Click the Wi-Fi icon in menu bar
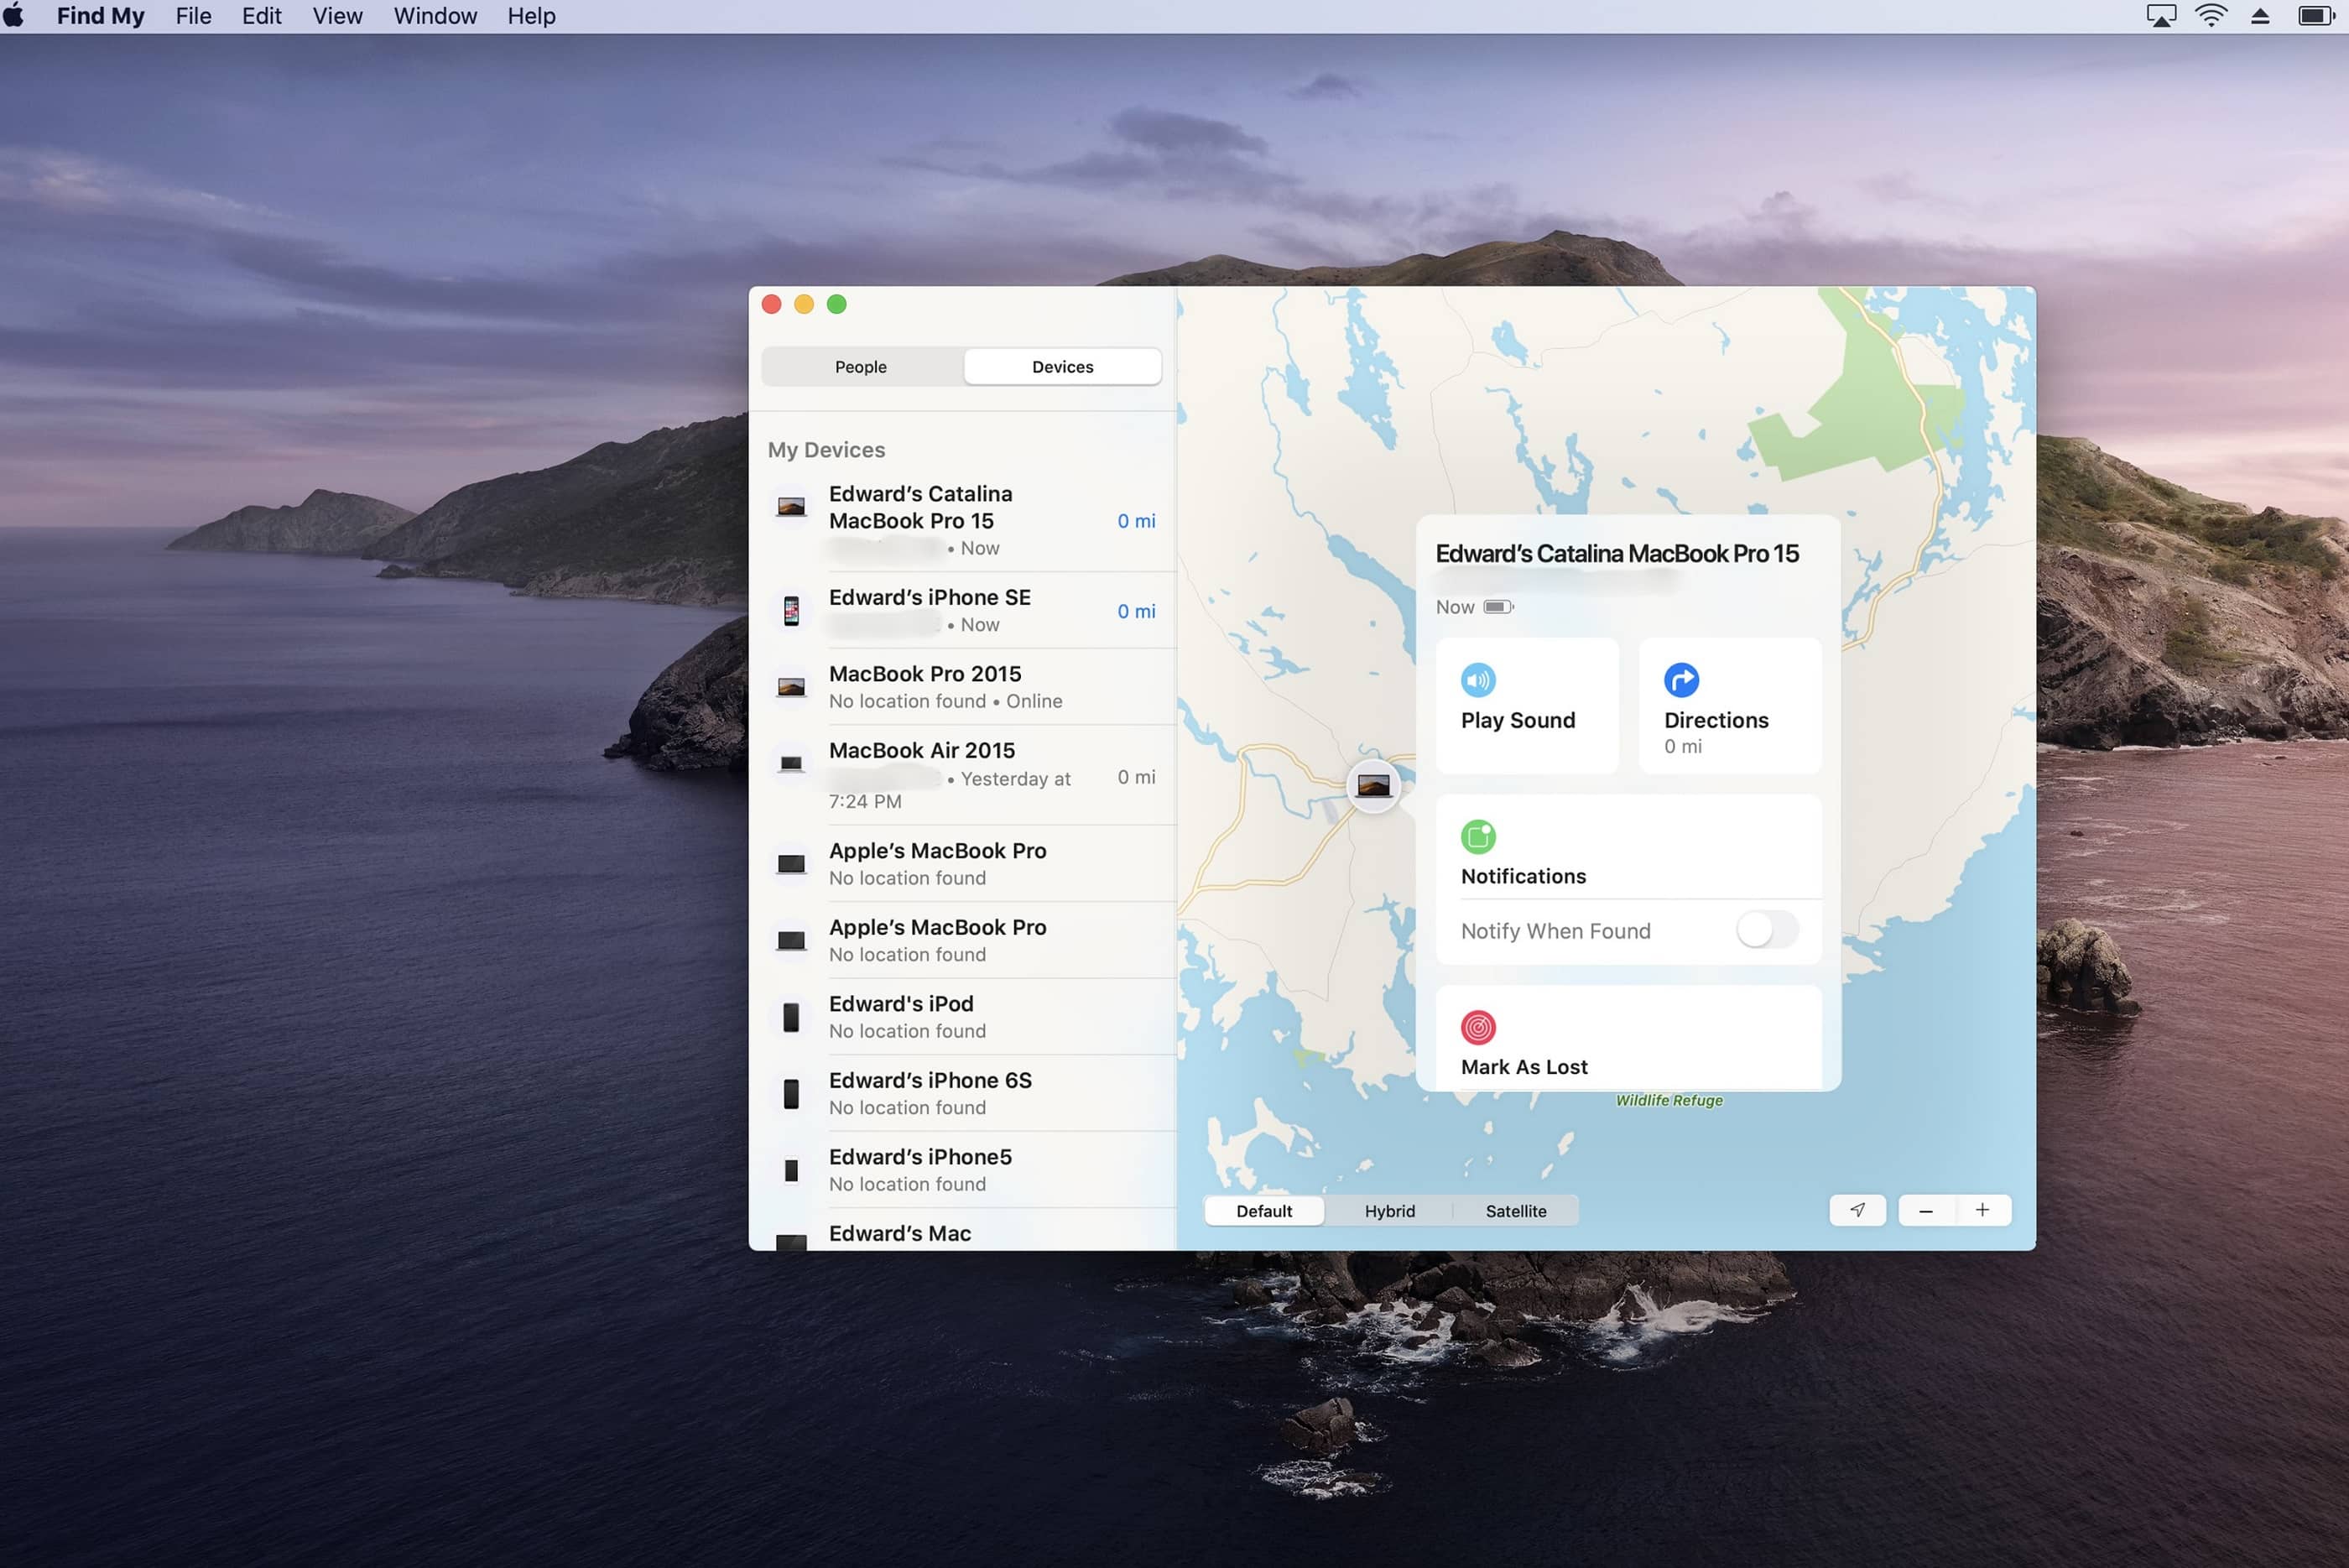 point(2211,16)
